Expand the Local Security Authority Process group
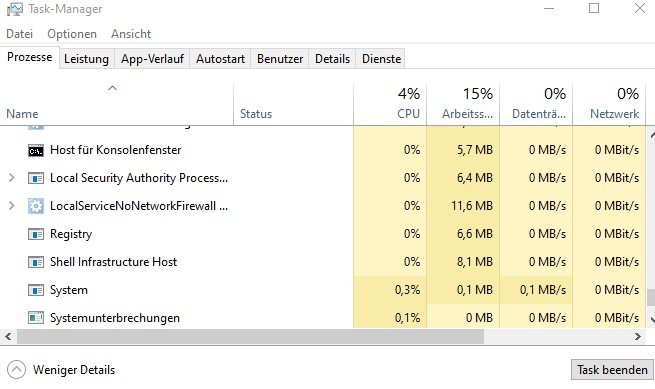The width and height of the screenshot is (655, 389). tap(12, 178)
